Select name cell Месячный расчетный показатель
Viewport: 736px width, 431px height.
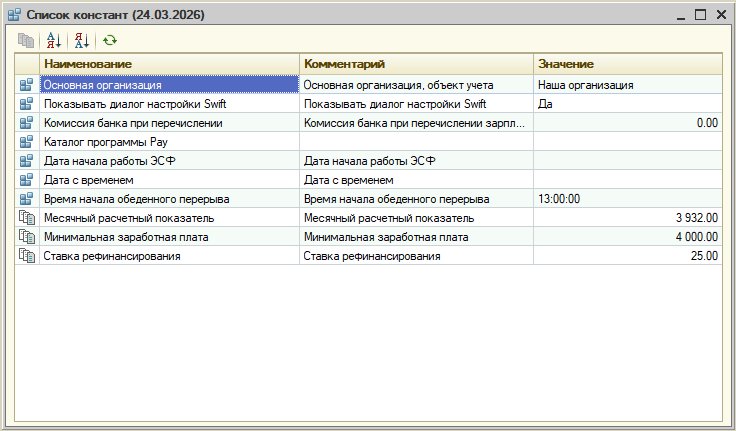[x=169, y=218]
